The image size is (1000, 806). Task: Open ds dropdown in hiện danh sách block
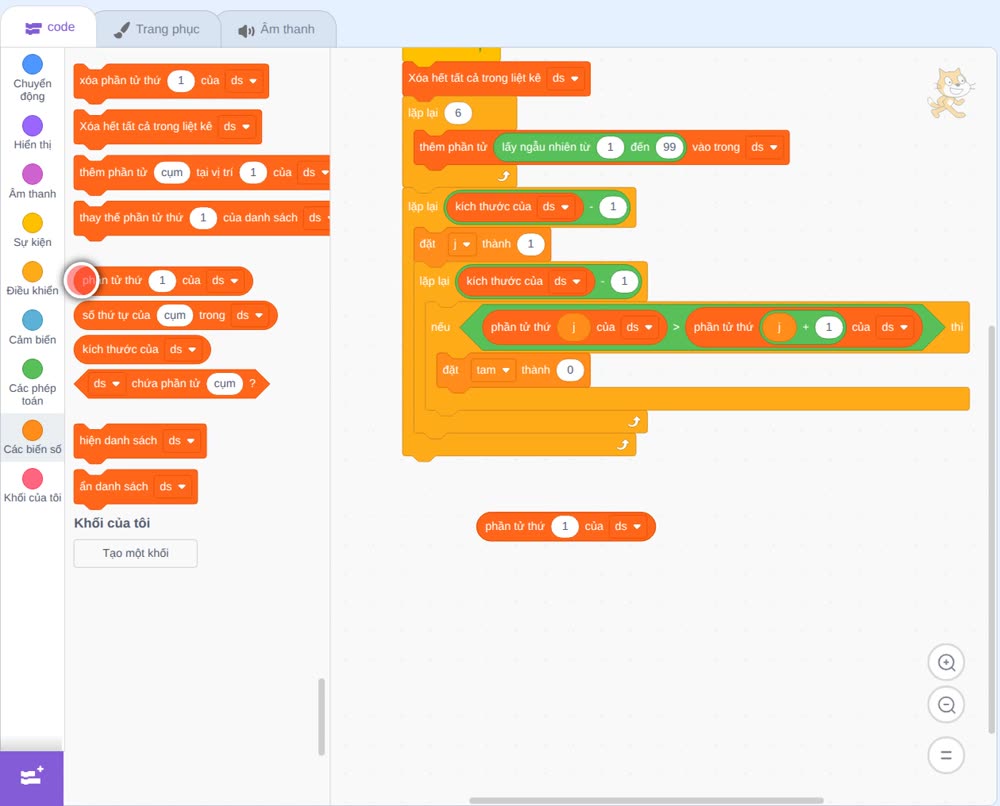pyautogui.click(x=182, y=441)
